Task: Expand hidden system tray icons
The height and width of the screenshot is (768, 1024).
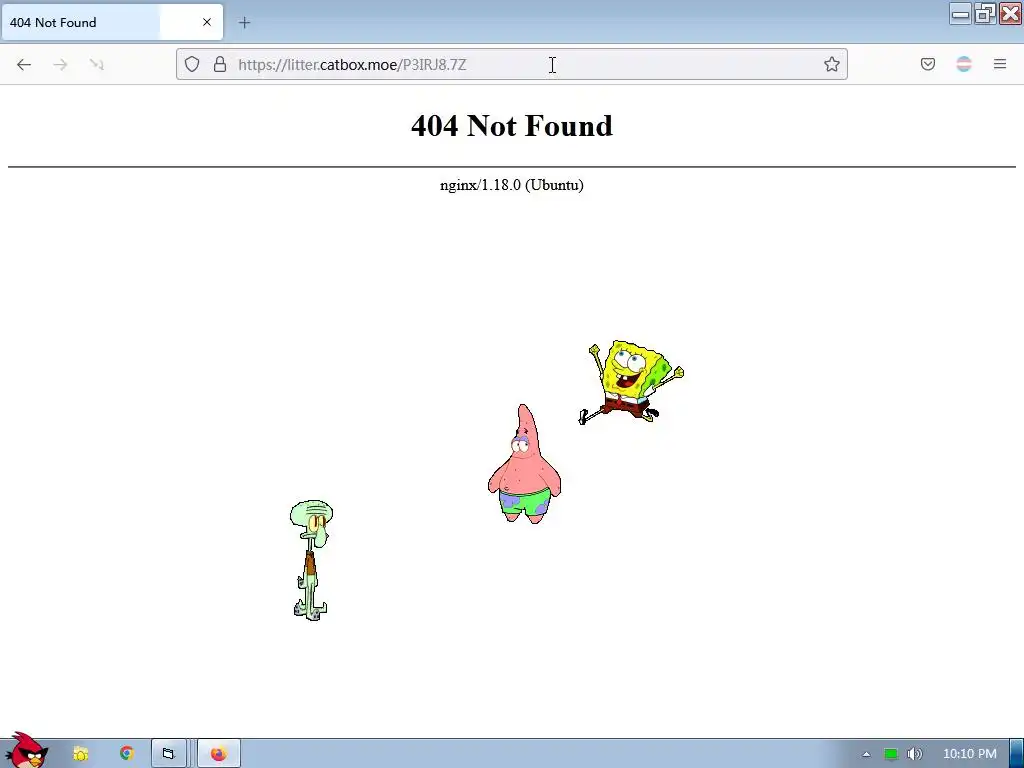Action: (866, 754)
